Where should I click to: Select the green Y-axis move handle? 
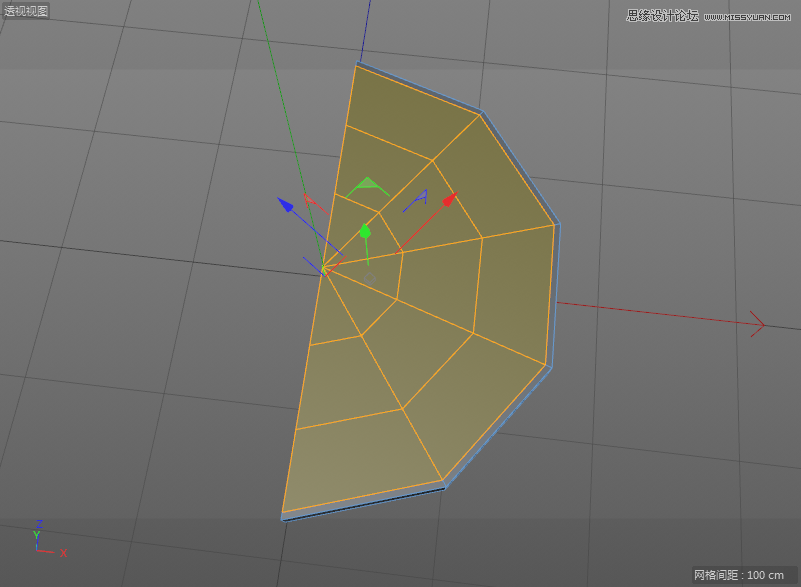tap(366, 232)
